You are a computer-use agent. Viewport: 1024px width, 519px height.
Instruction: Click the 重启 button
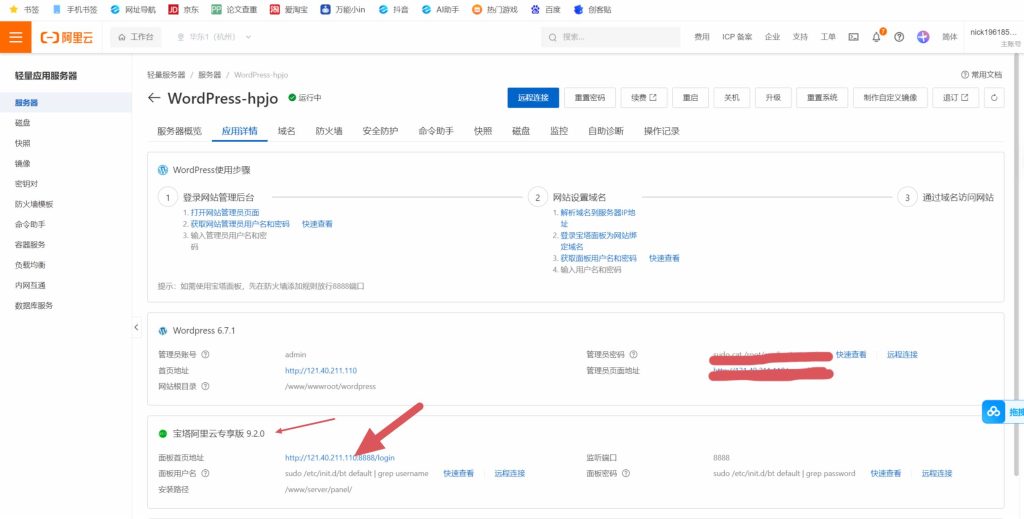pyautogui.click(x=690, y=98)
